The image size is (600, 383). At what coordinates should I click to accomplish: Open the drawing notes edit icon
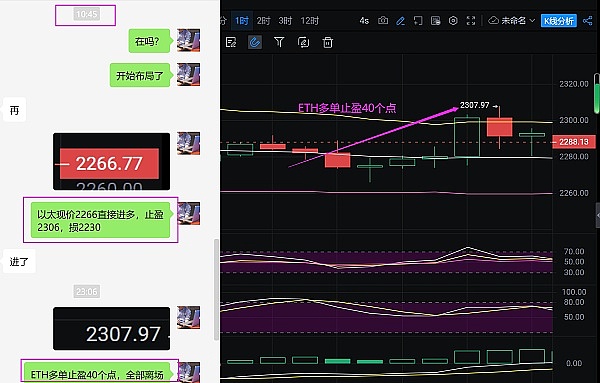(x=231, y=42)
